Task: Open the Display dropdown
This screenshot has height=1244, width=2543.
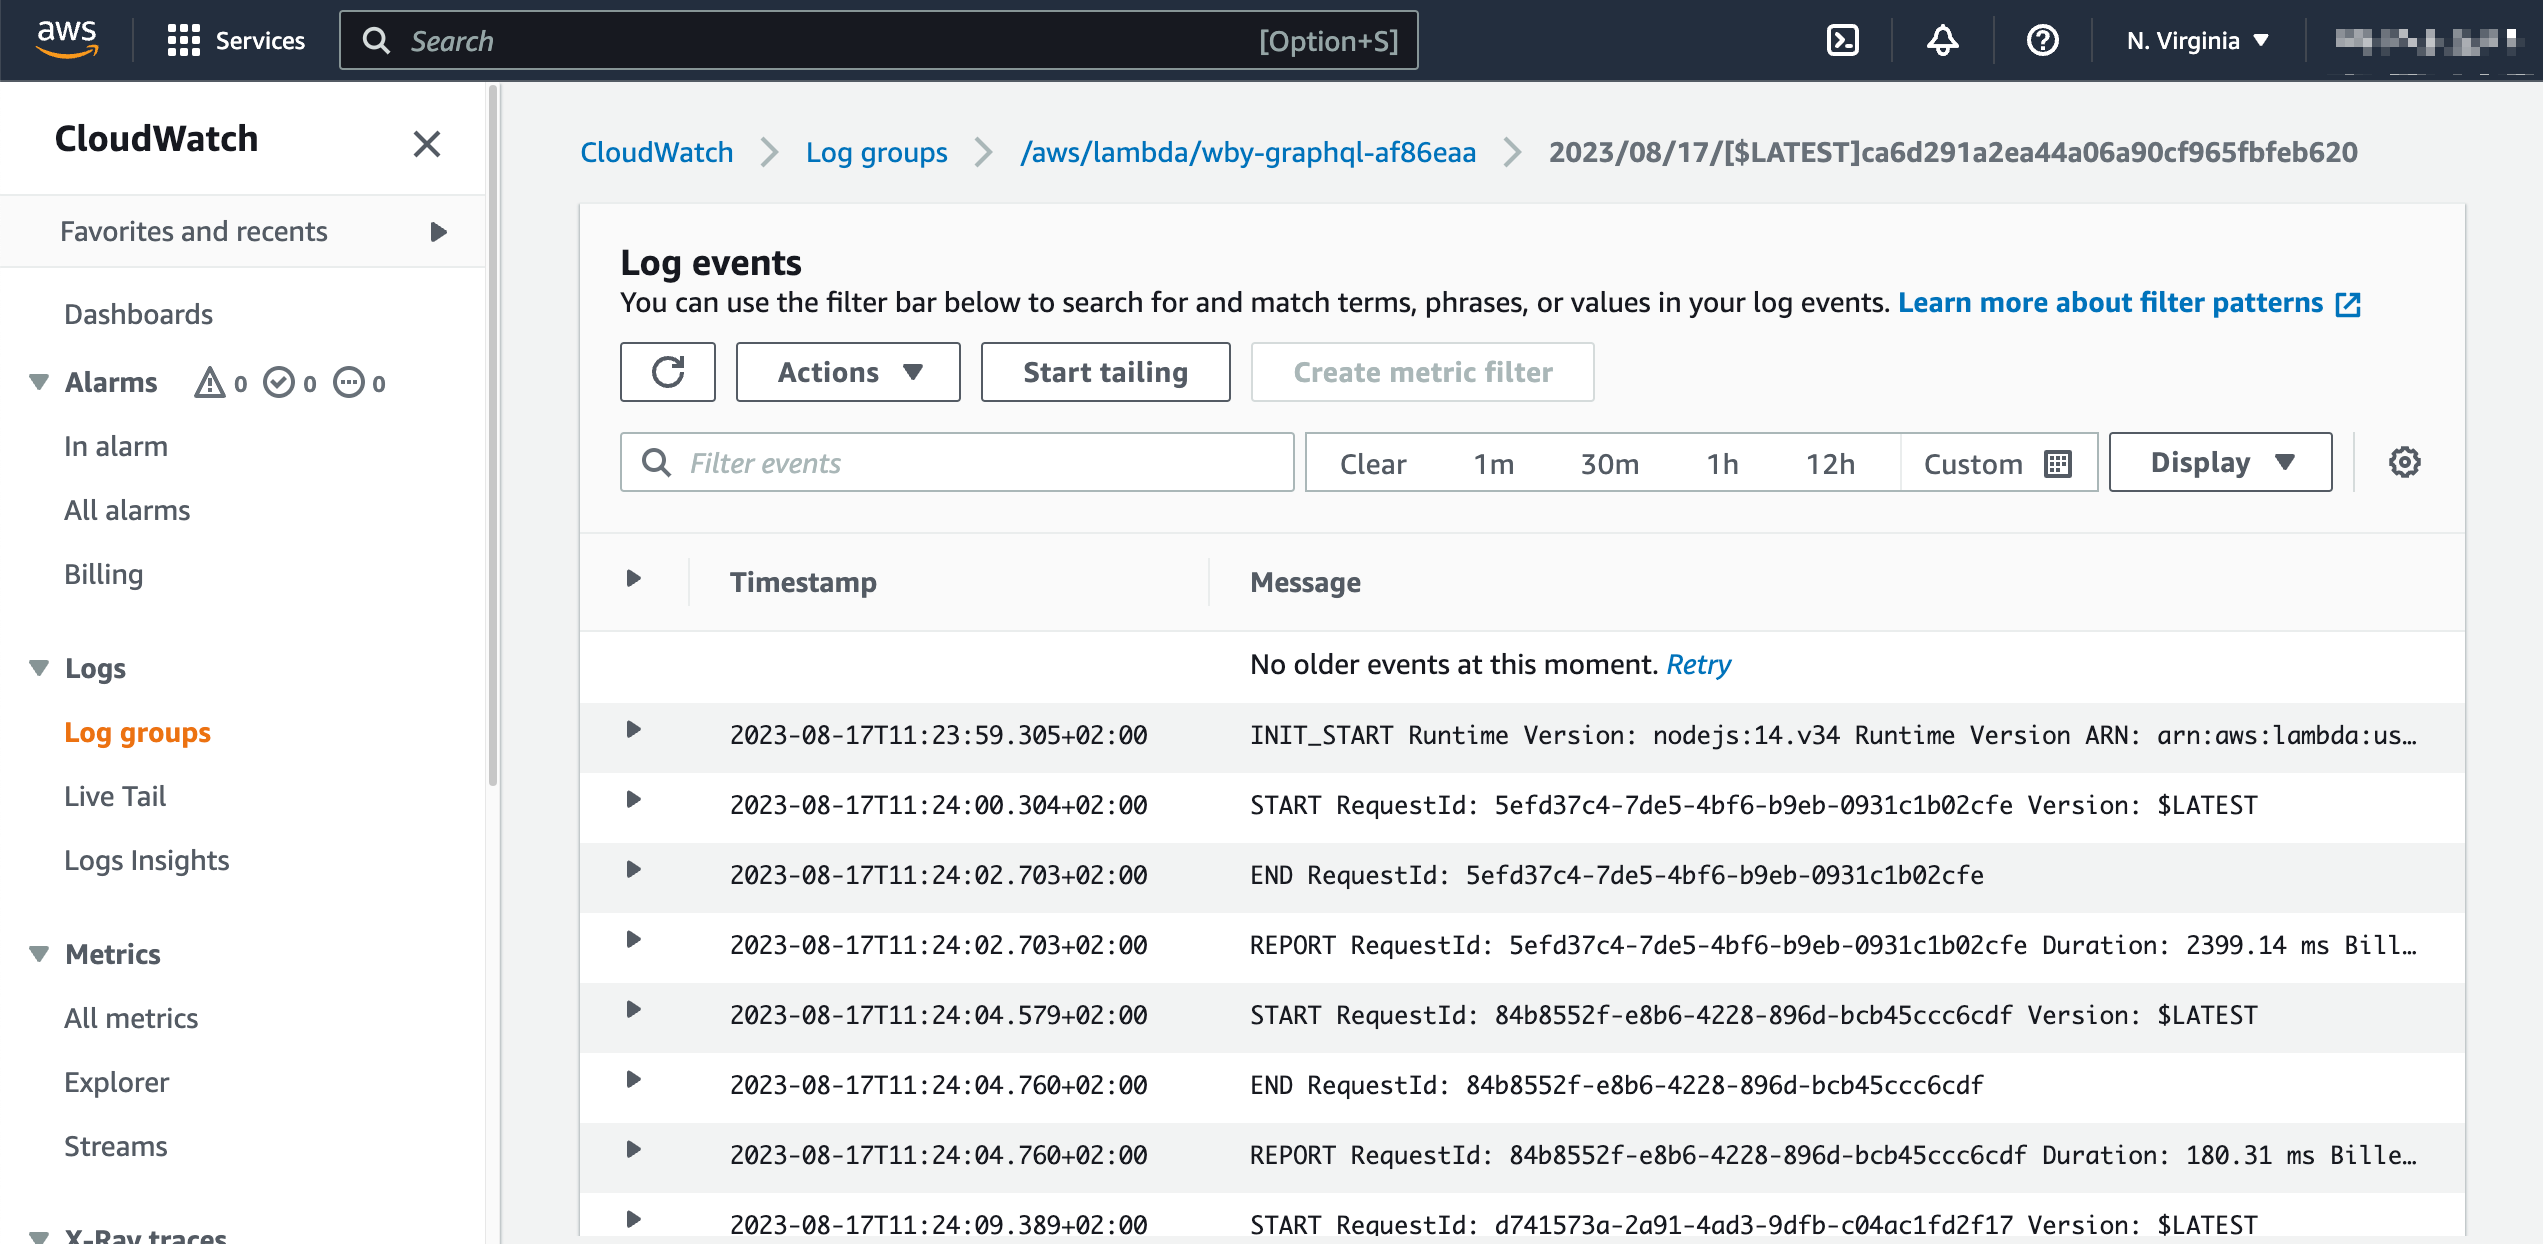Action: [2220, 462]
